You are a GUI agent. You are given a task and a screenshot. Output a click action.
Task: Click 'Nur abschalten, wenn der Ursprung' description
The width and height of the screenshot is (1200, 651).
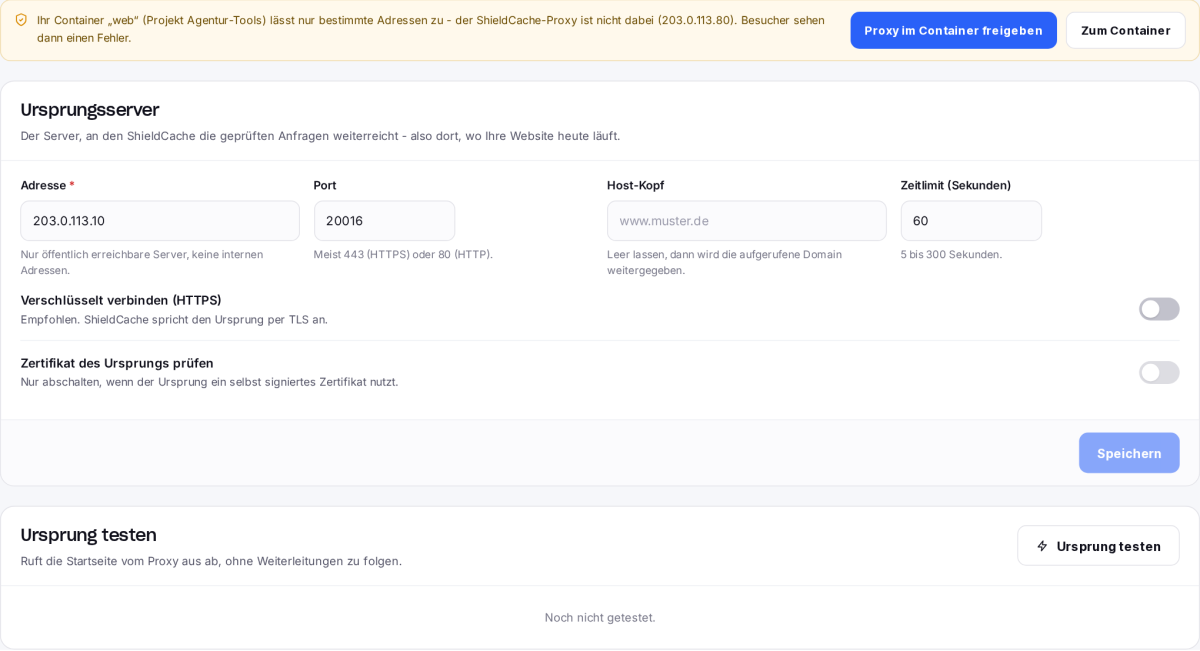pos(209,382)
